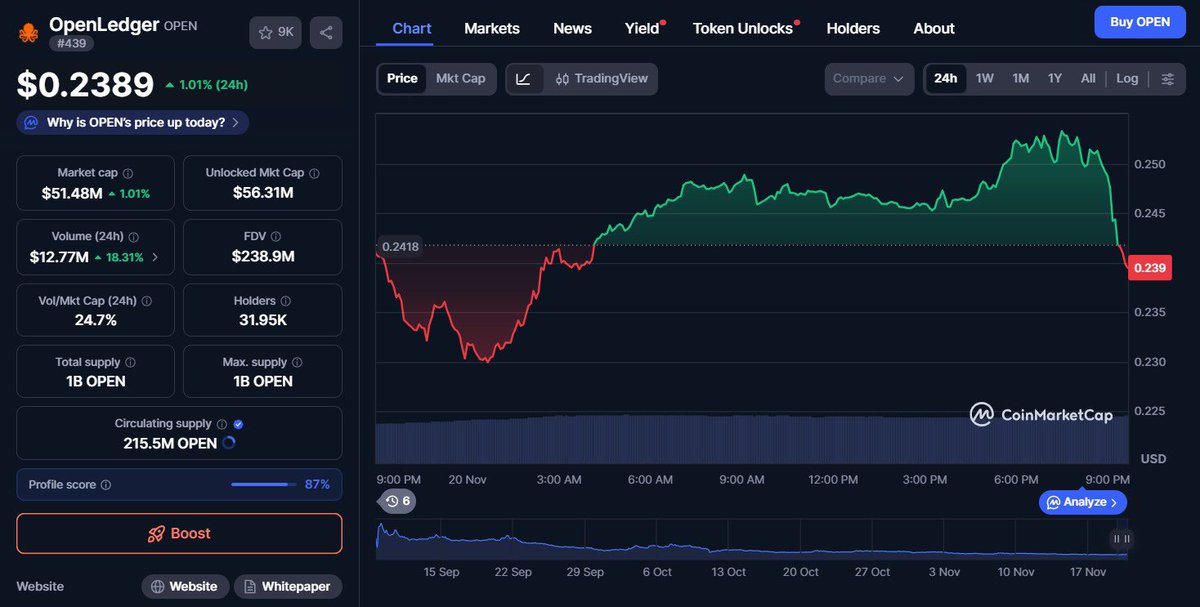The image size is (1200, 607).
Task: Click the circulating supply progress ring icon
Action: pyautogui.click(x=228, y=443)
